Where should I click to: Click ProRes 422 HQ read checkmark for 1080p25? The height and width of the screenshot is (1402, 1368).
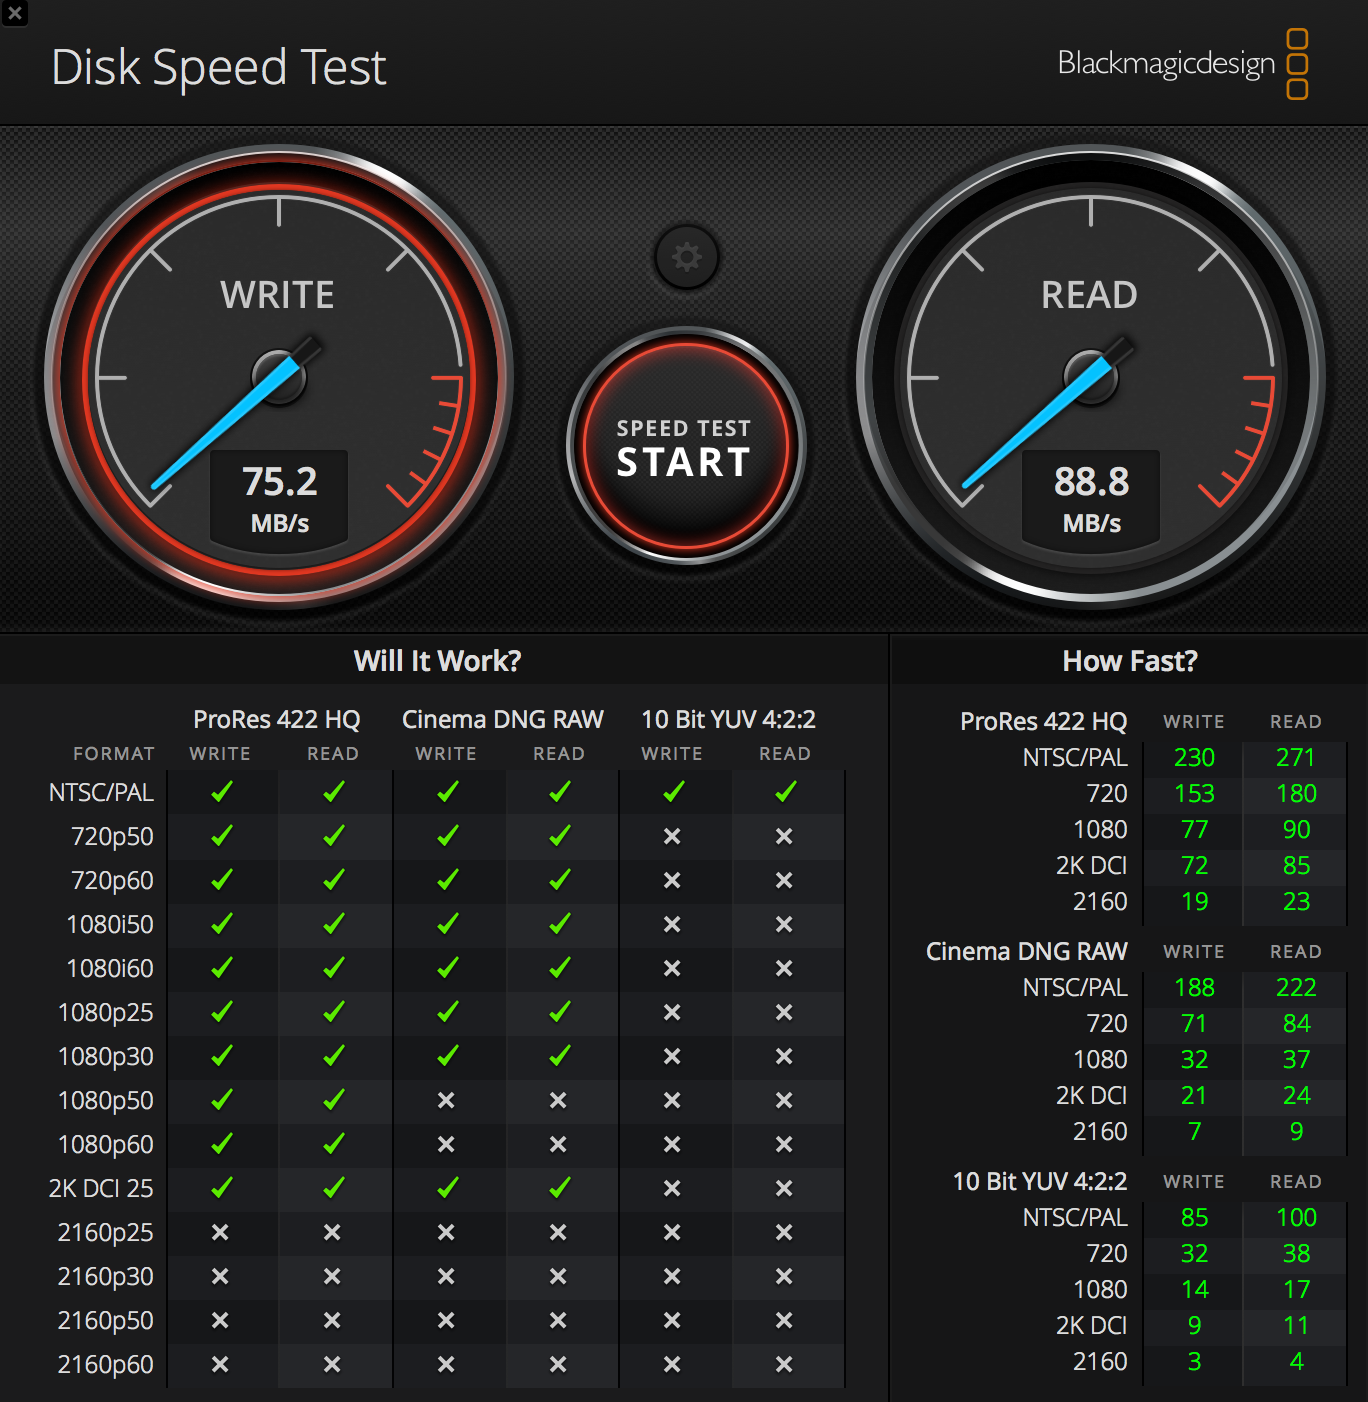click(x=334, y=1012)
